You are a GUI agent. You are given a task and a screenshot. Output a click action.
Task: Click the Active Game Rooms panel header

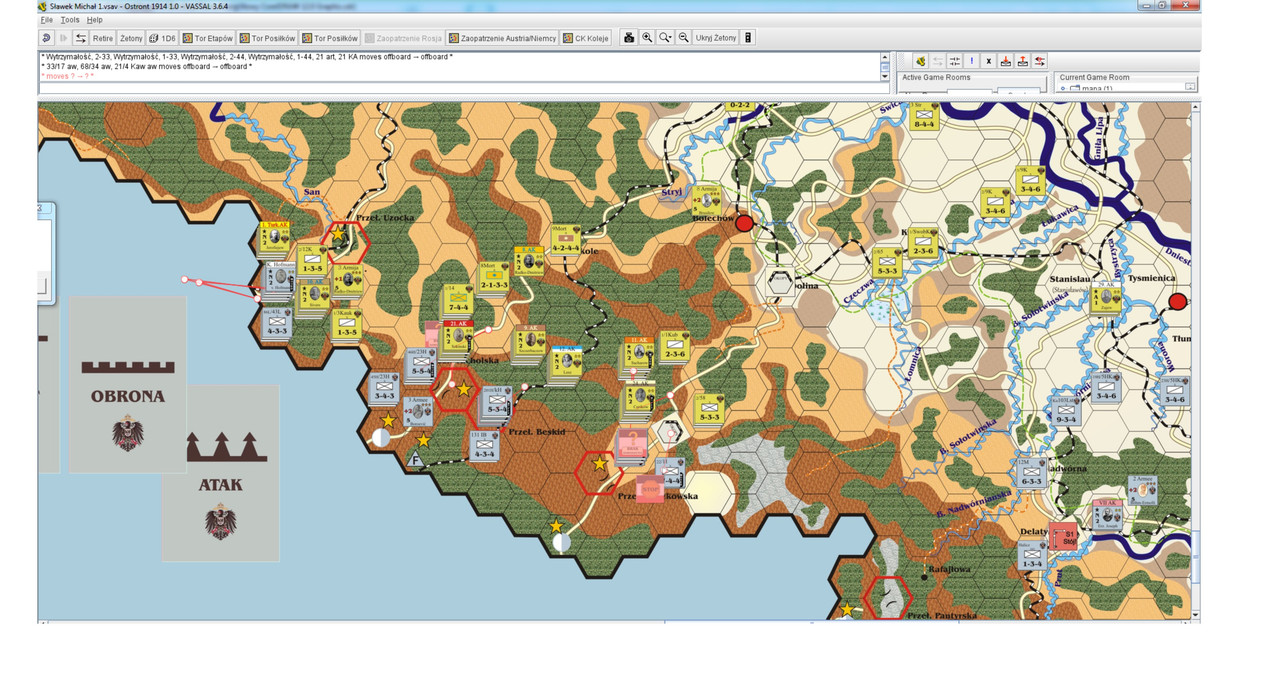(936, 77)
